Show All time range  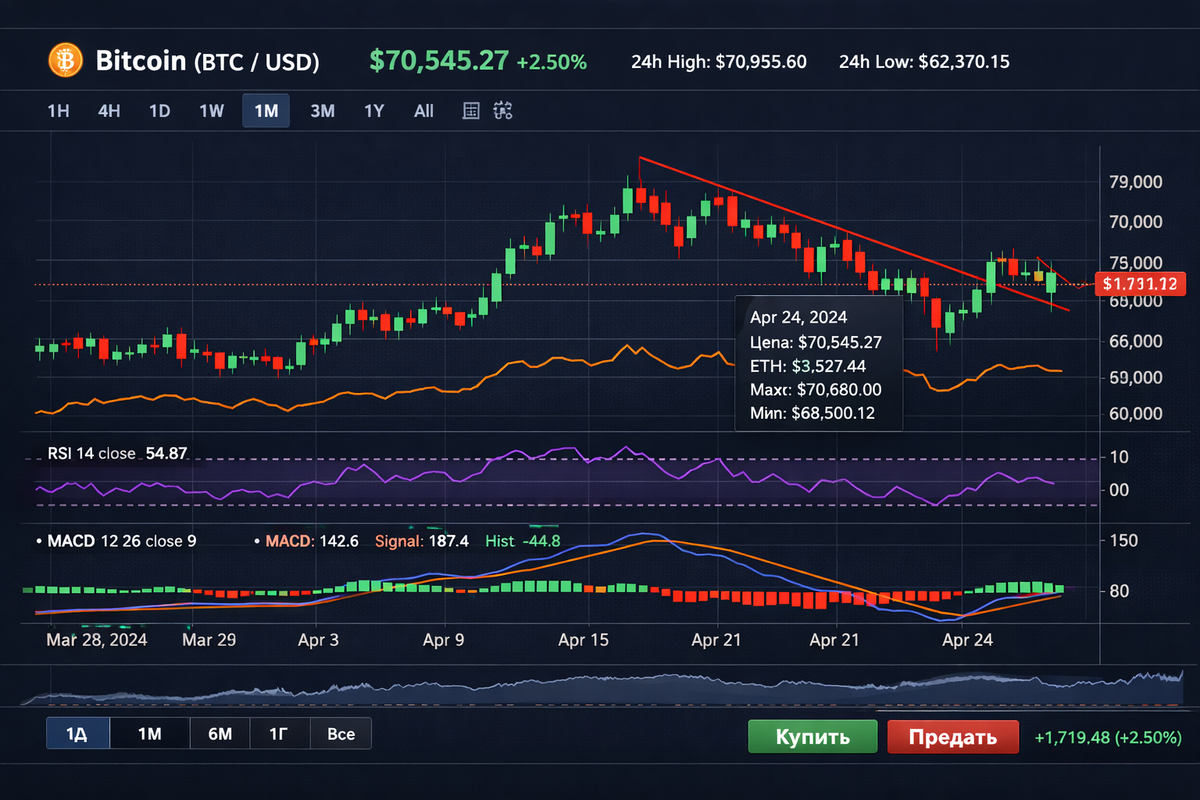pos(424,111)
